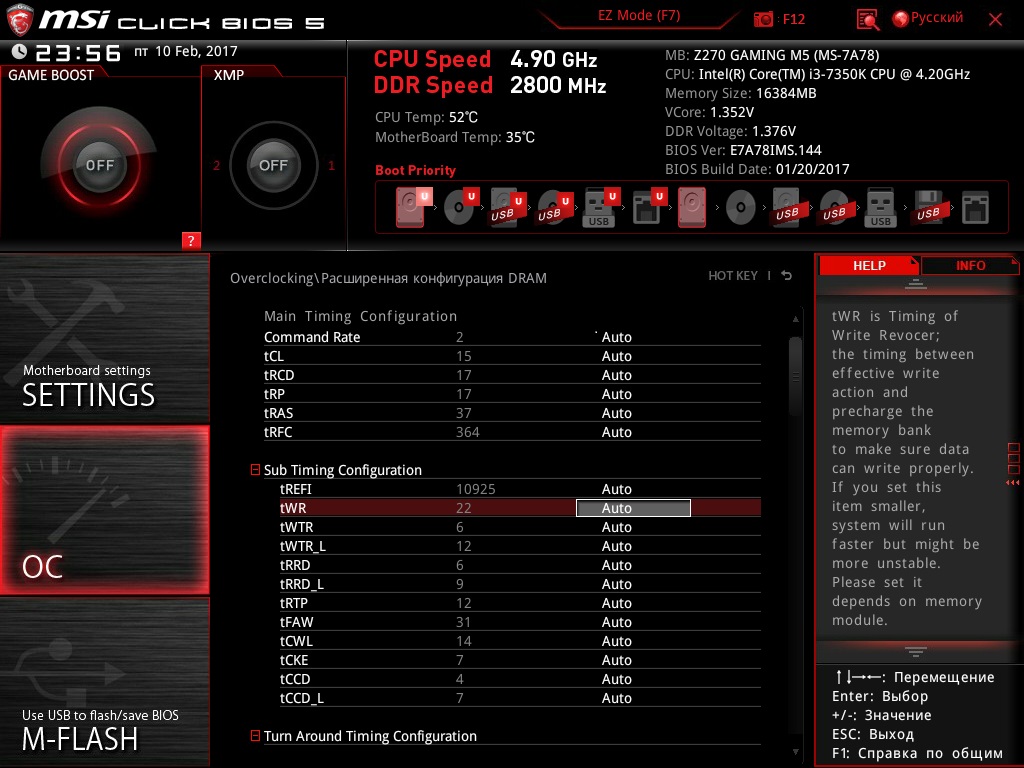Open the tFAW Auto setting
This screenshot has height=768, width=1024.
616,622
